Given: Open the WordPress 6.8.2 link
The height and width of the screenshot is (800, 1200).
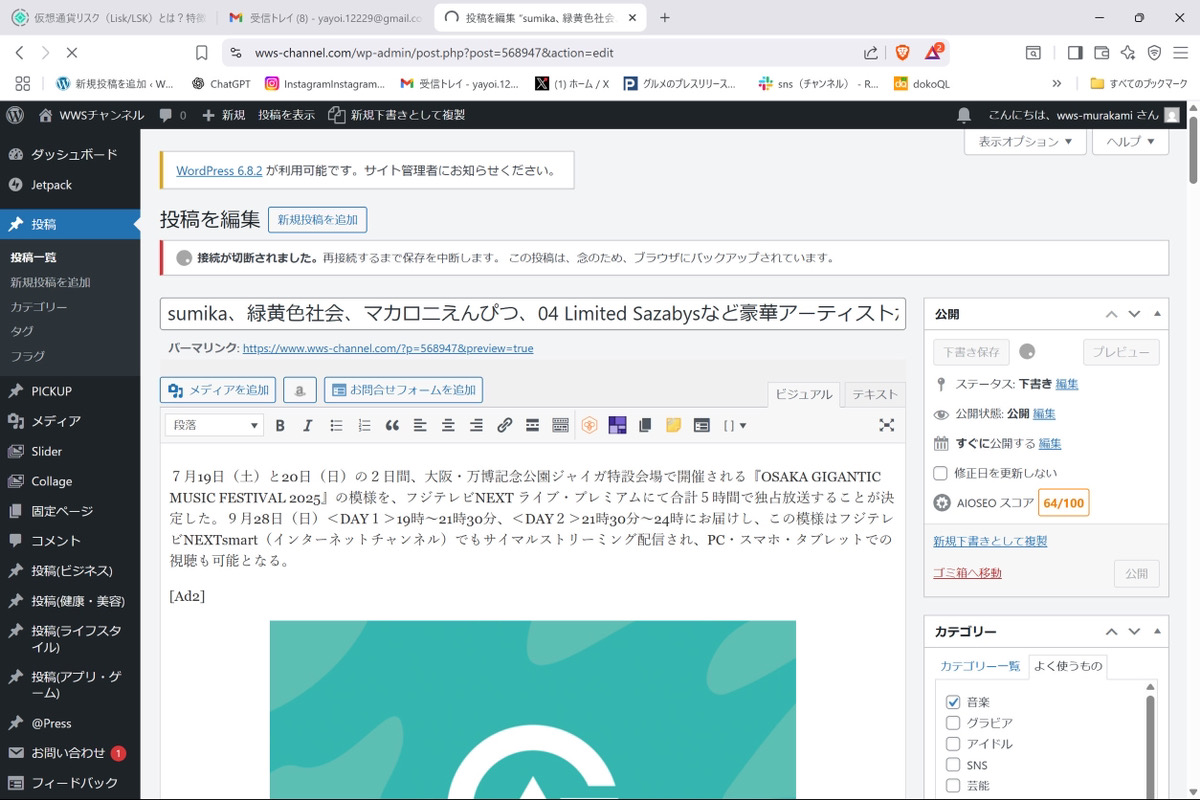Looking at the screenshot, I should 219,171.
